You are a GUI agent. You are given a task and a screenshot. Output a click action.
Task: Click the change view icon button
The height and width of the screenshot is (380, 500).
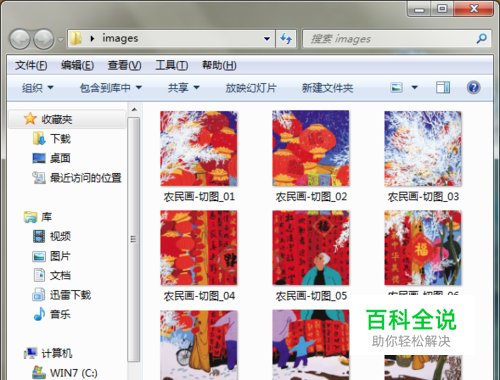[x=396, y=88]
